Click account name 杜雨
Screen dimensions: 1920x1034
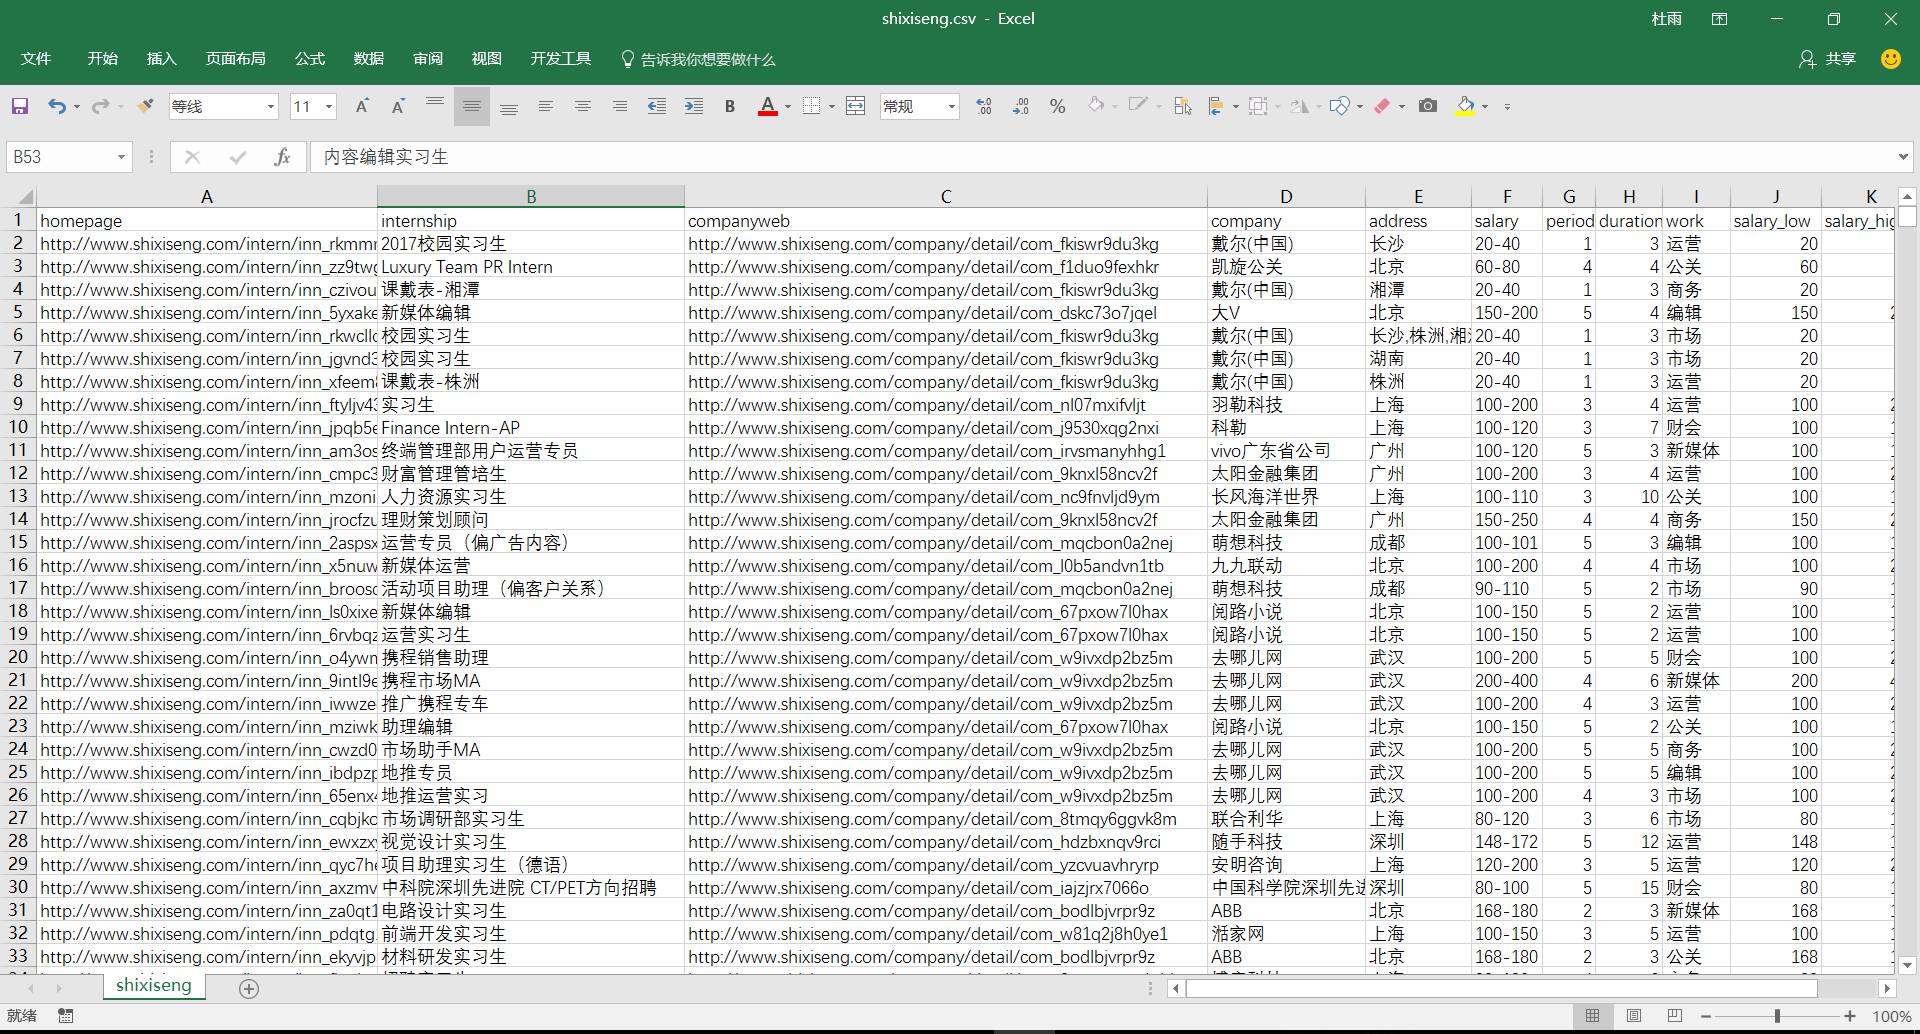(1666, 19)
